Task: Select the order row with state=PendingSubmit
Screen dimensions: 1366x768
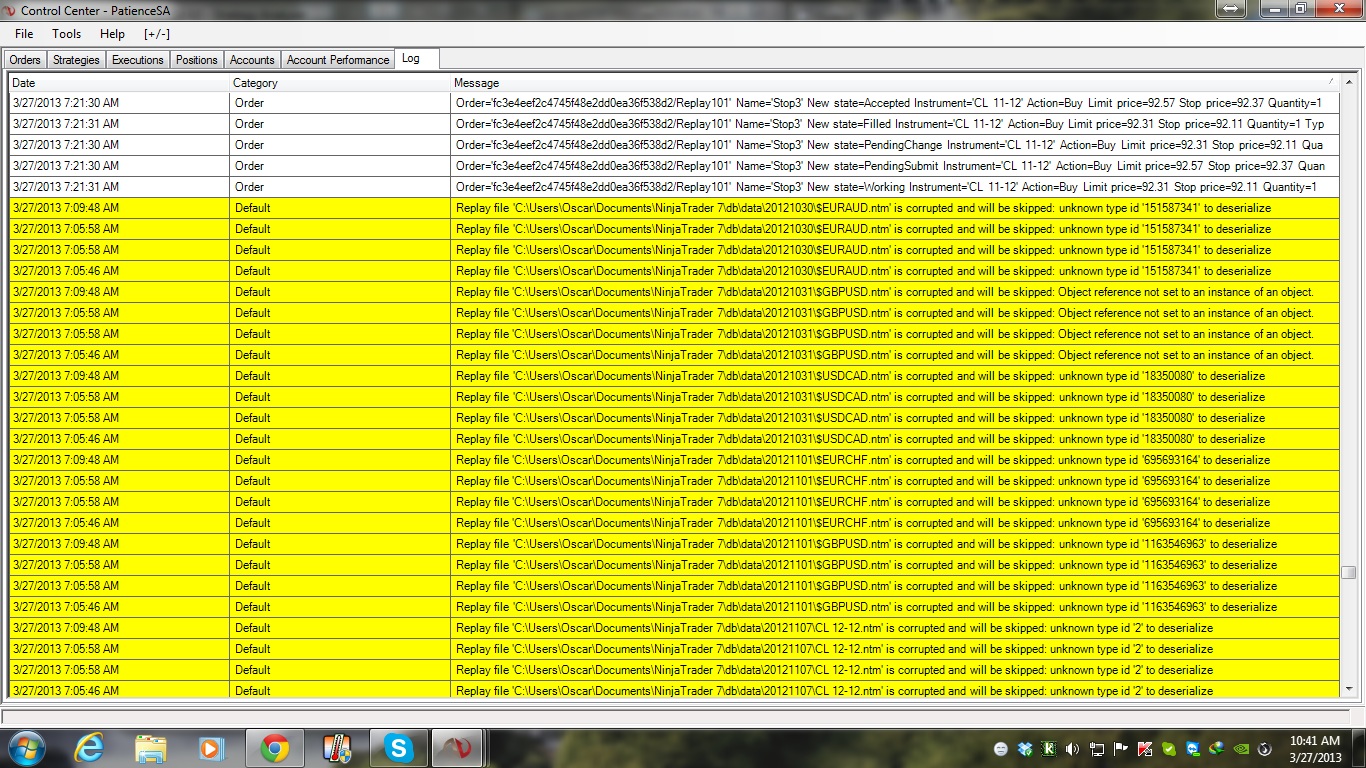Action: click(674, 166)
